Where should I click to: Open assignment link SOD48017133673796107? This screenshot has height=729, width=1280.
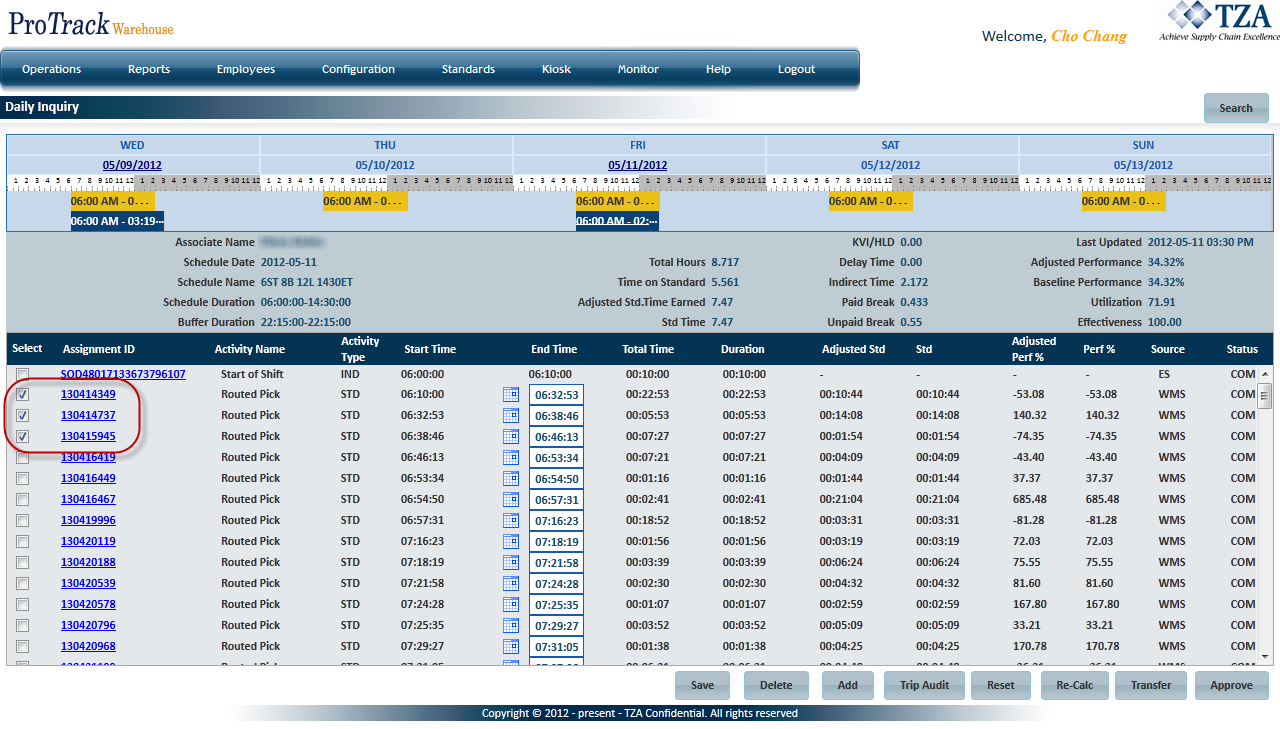[123, 374]
